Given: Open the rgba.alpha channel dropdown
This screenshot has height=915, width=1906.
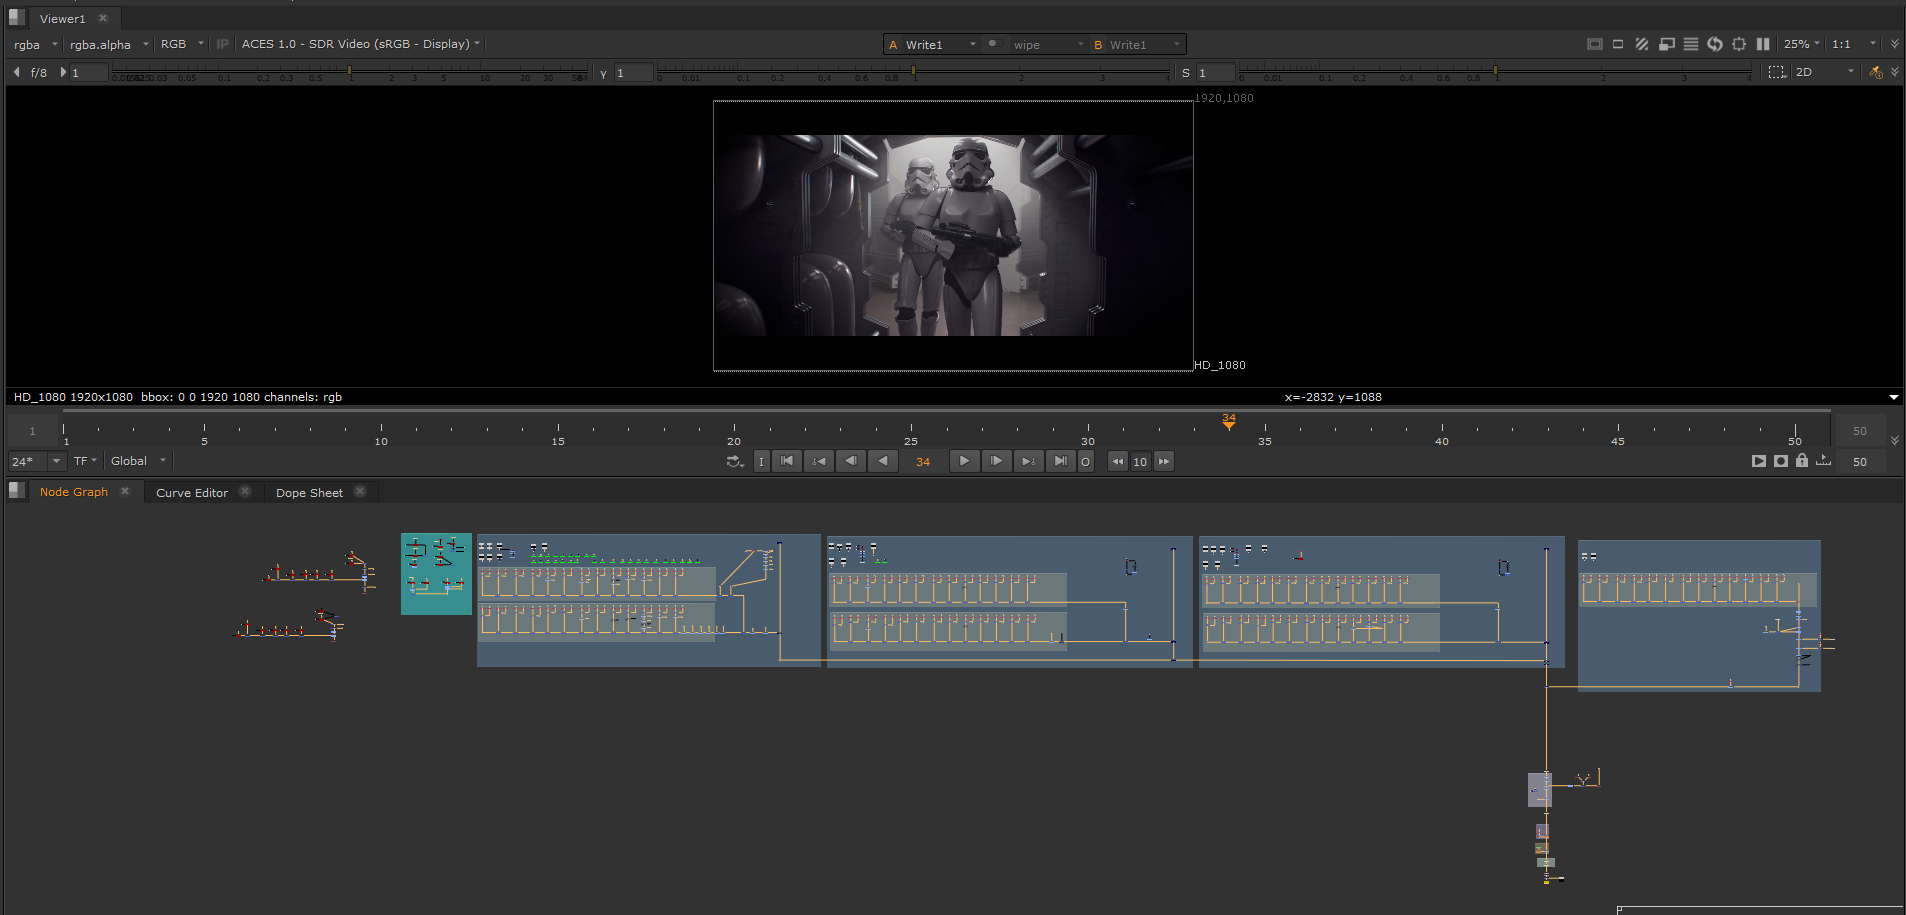Looking at the screenshot, I should (109, 44).
